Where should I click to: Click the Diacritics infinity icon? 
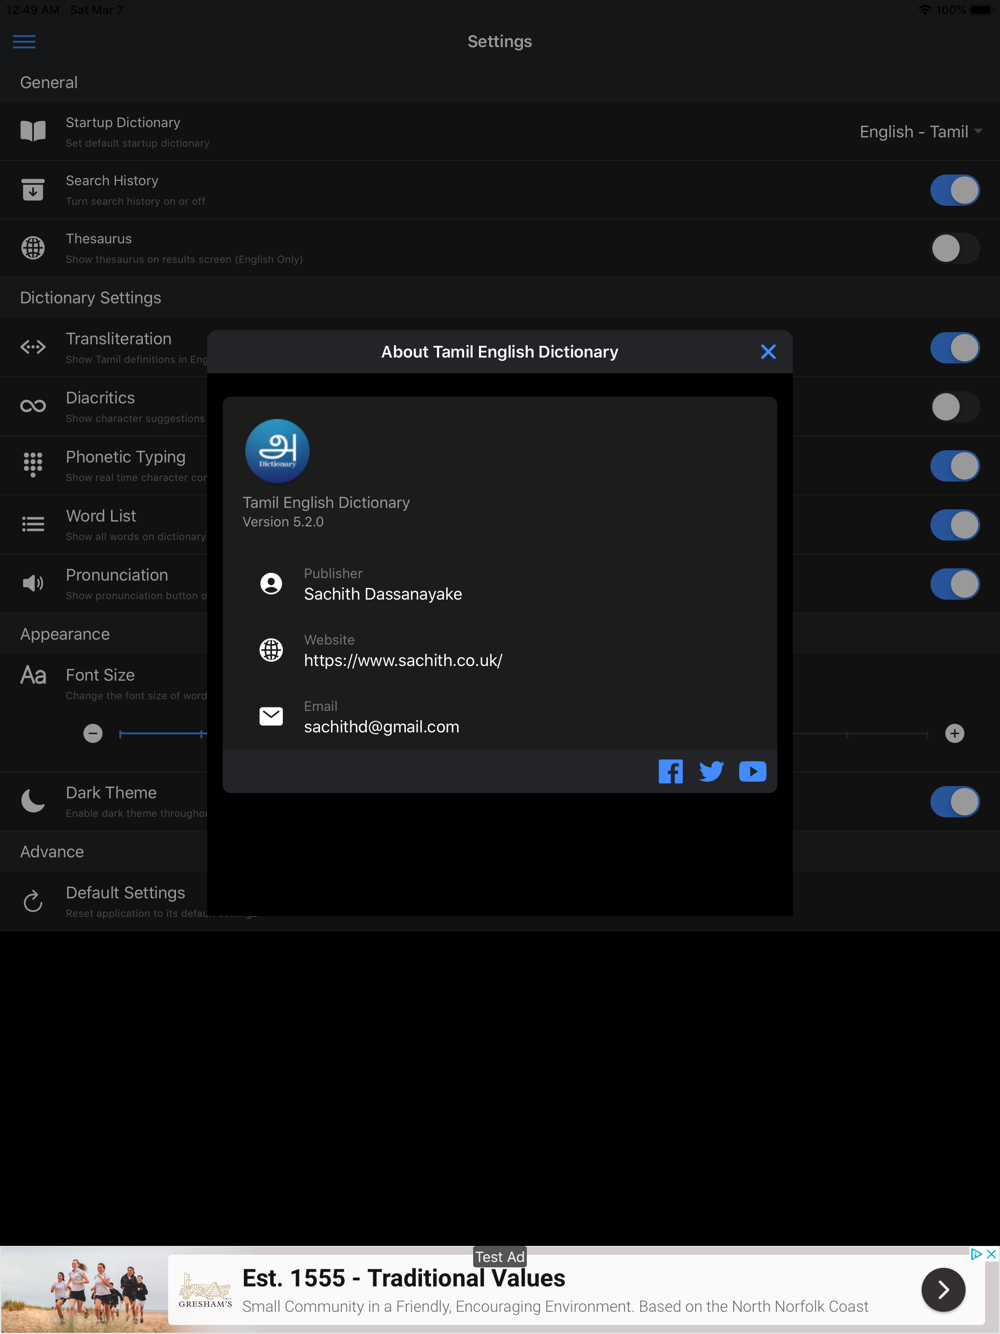(33, 406)
